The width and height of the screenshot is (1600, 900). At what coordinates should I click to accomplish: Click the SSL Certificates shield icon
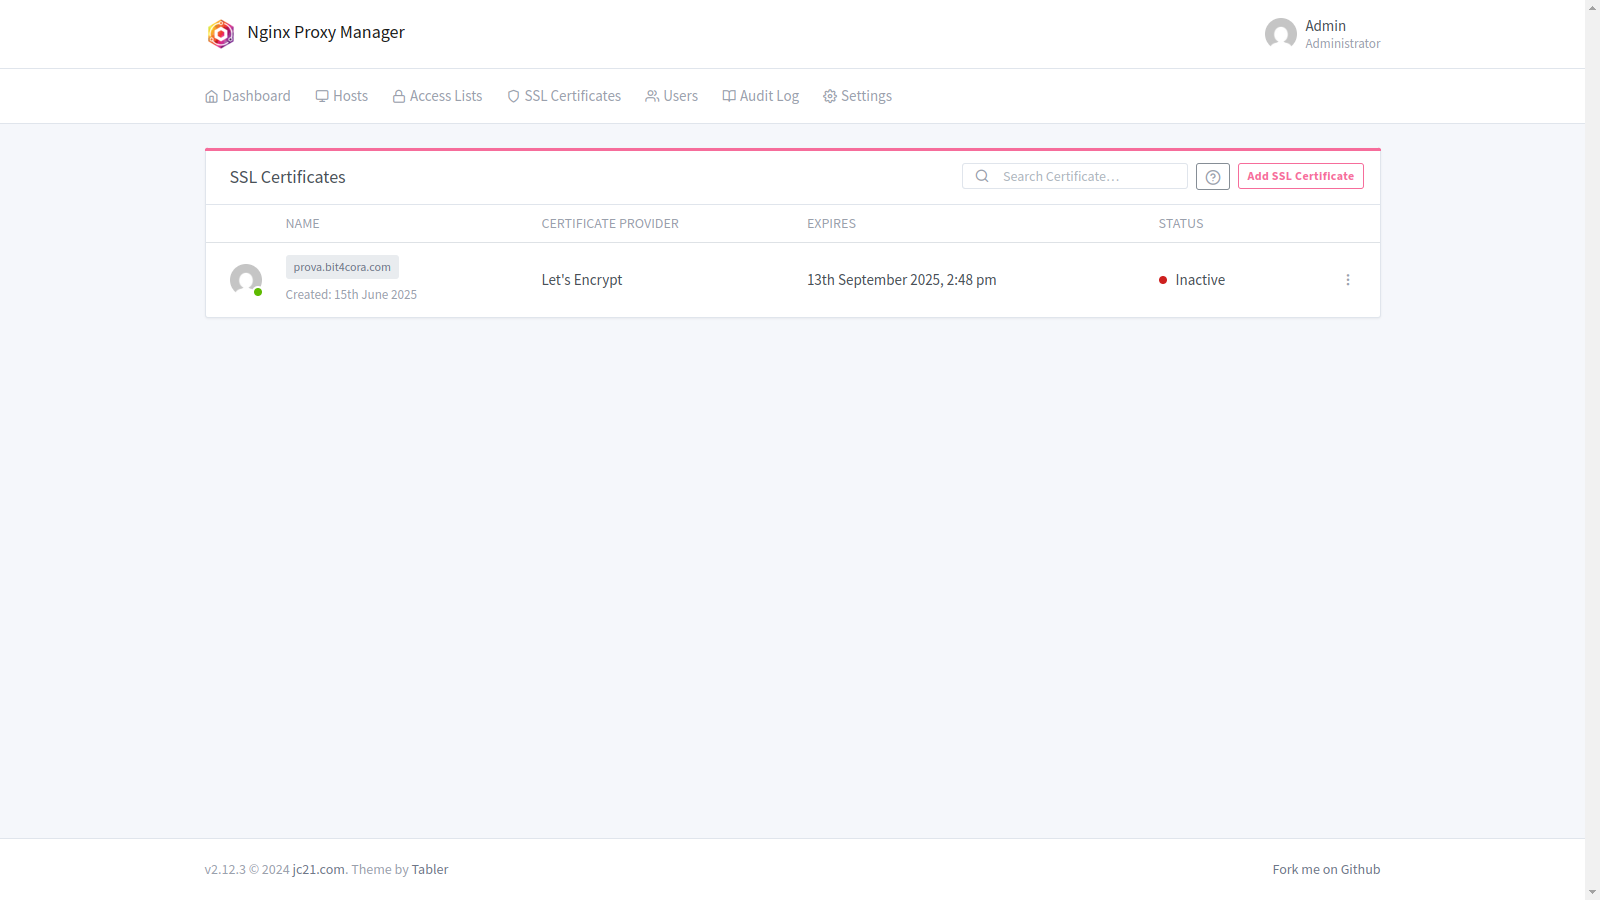click(x=514, y=96)
